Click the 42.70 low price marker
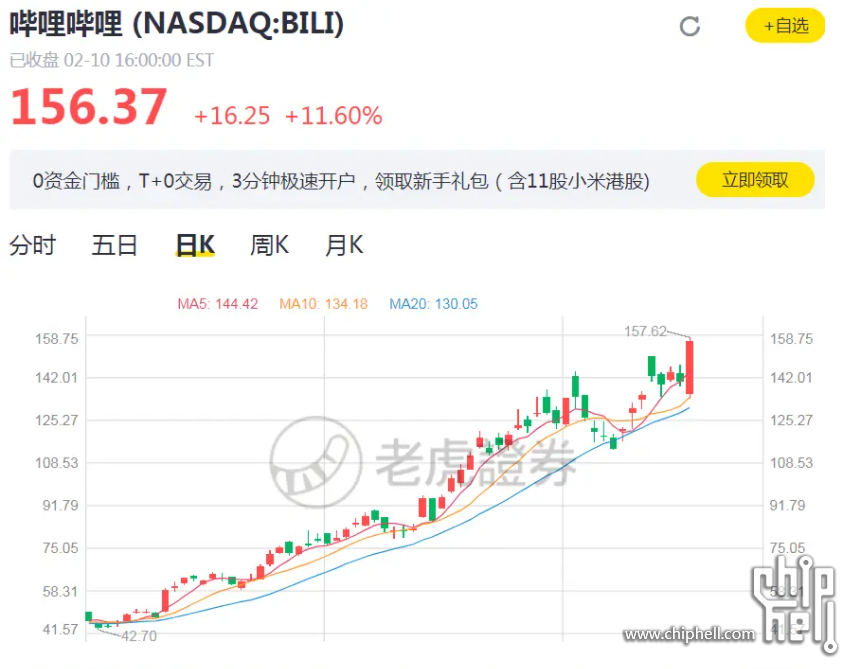 139,636
